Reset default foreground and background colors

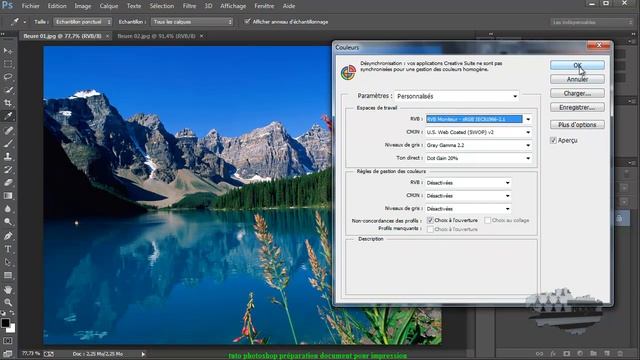(x=3, y=313)
